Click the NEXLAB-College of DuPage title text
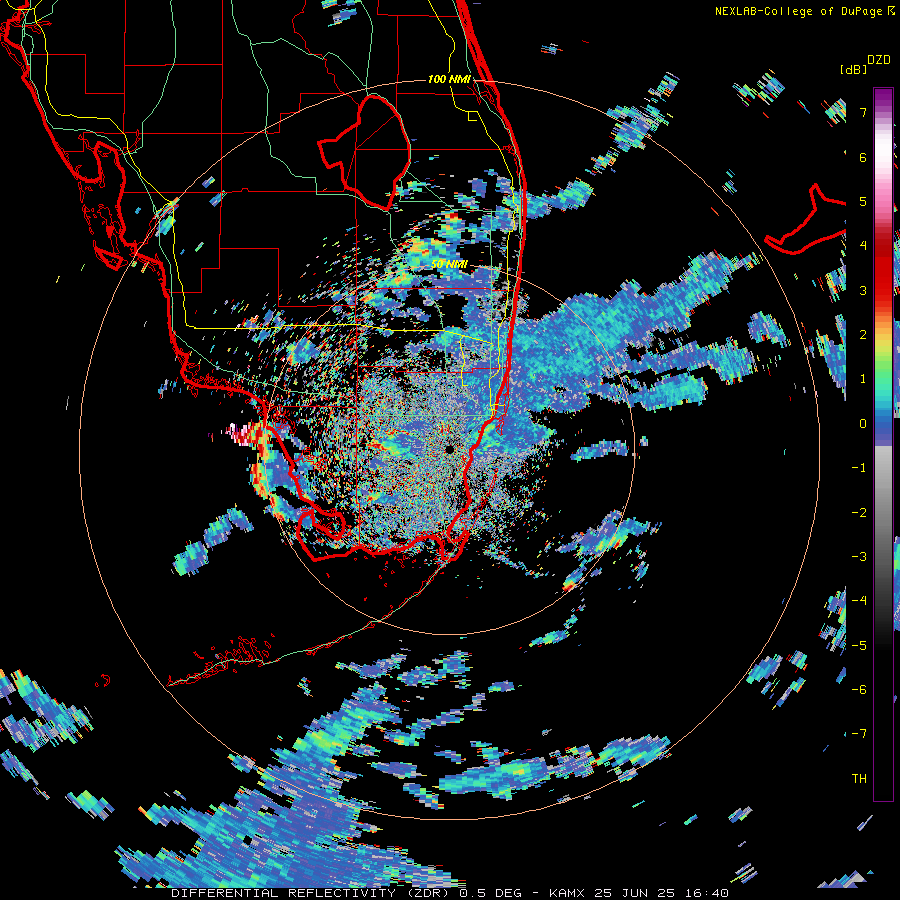The height and width of the screenshot is (900, 900). (x=800, y=11)
